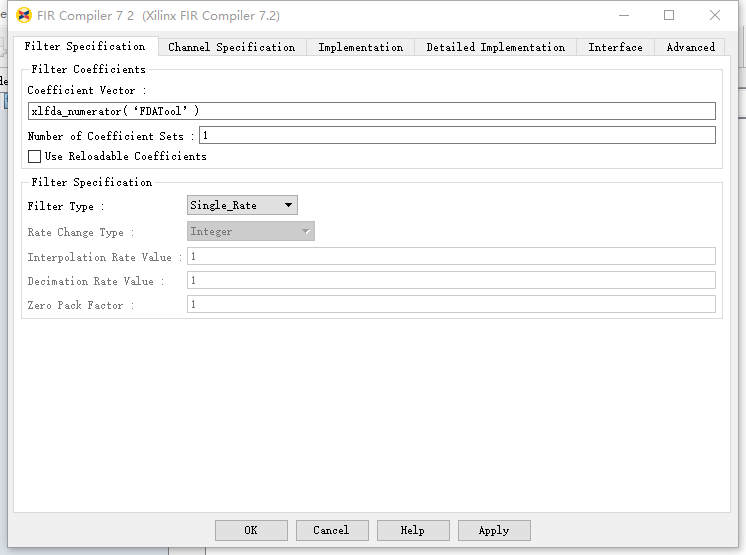The height and width of the screenshot is (555, 746).
Task: Open the disabled Rate Change Type dropdown
Action: [251, 231]
